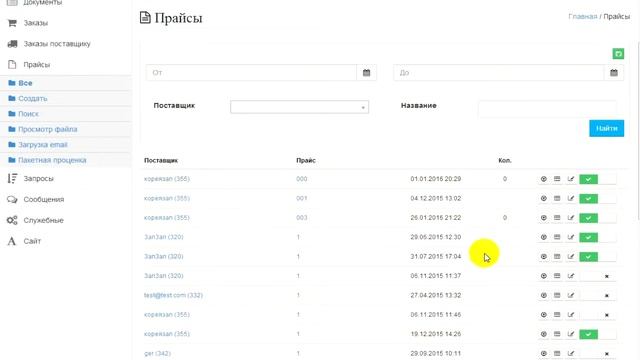Edit the price dated 19.12.2015 14:26
The height and width of the screenshot is (360, 640).
pyautogui.click(x=571, y=334)
